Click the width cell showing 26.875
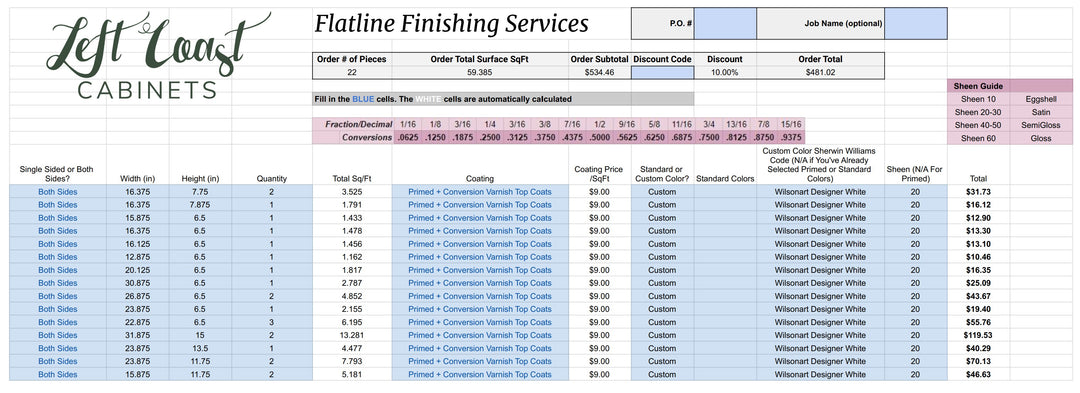Viewport: 1080px width, 393px height. pyautogui.click(x=138, y=297)
